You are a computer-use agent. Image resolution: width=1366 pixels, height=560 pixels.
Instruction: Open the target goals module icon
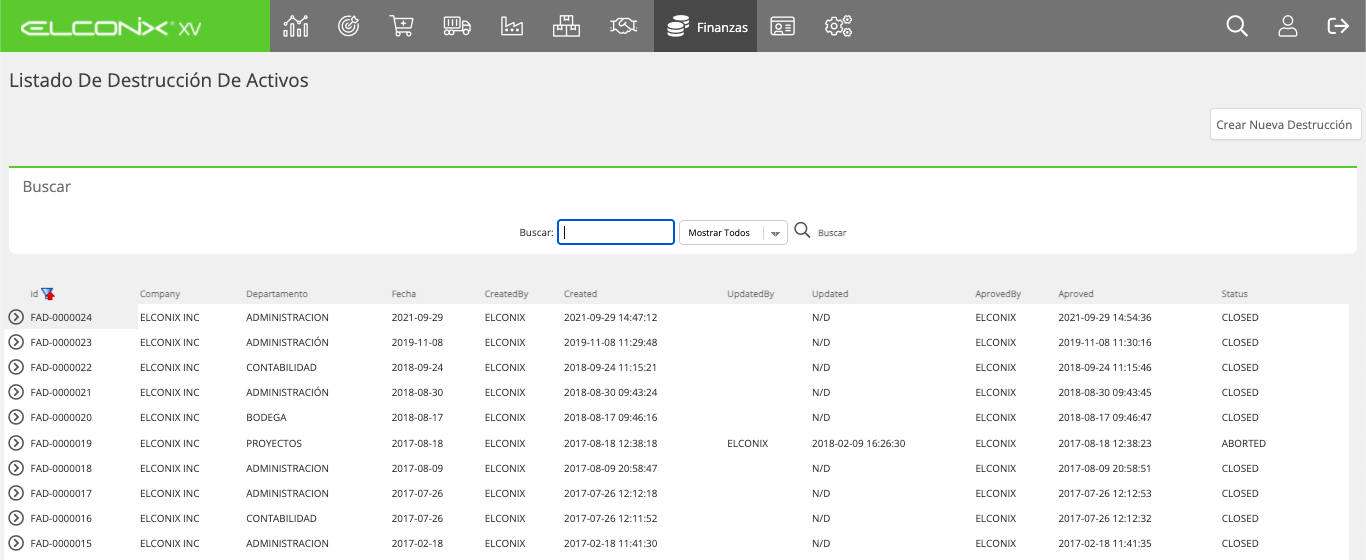348,26
